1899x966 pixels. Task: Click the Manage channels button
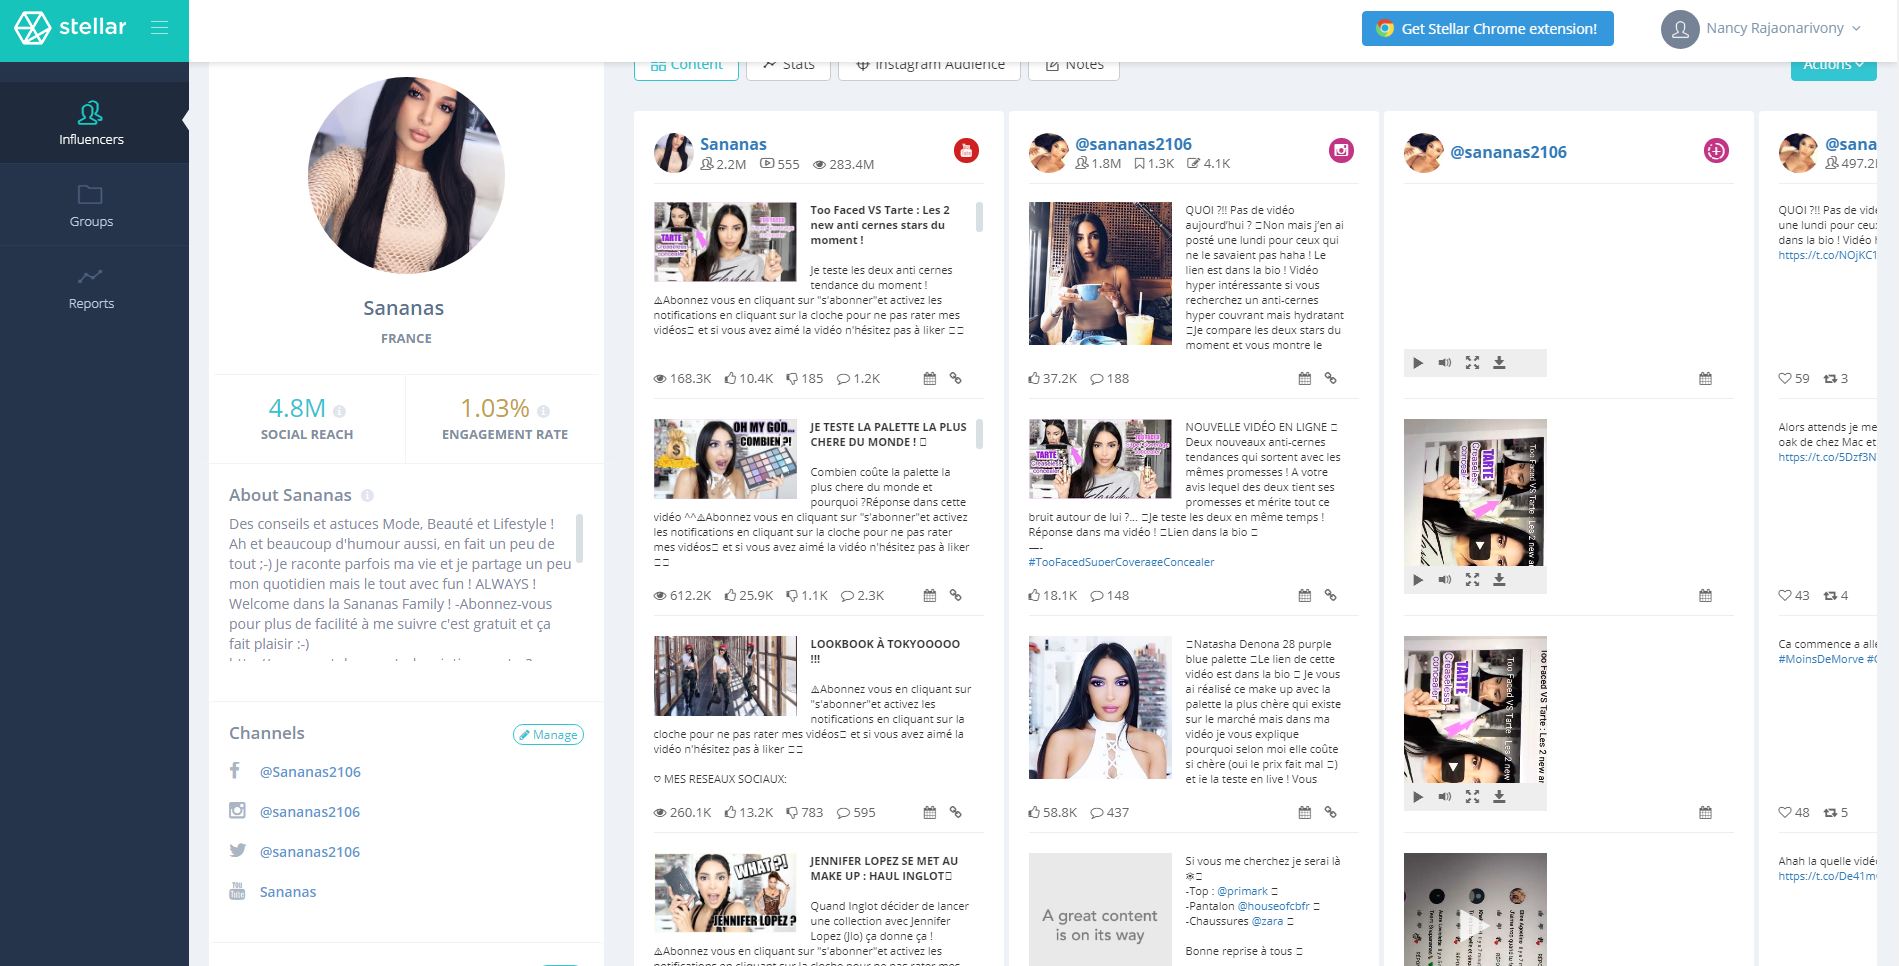pyautogui.click(x=548, y=735)
